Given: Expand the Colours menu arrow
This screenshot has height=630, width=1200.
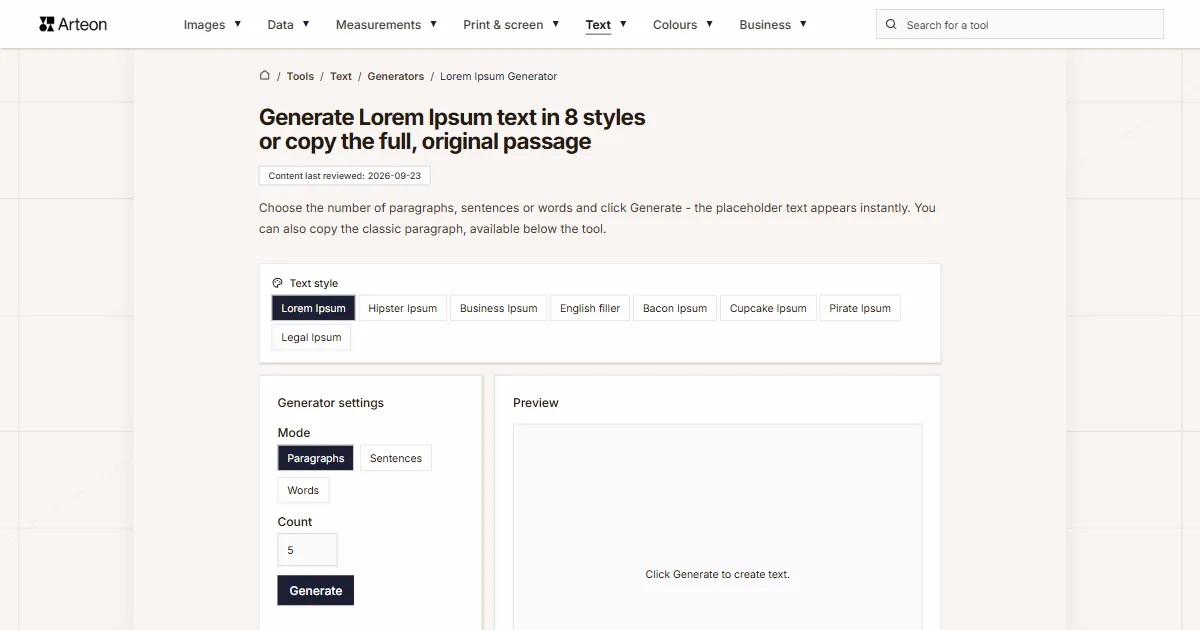Looking at the screenshot, I should pyautogui.click(x=709, y=24).
